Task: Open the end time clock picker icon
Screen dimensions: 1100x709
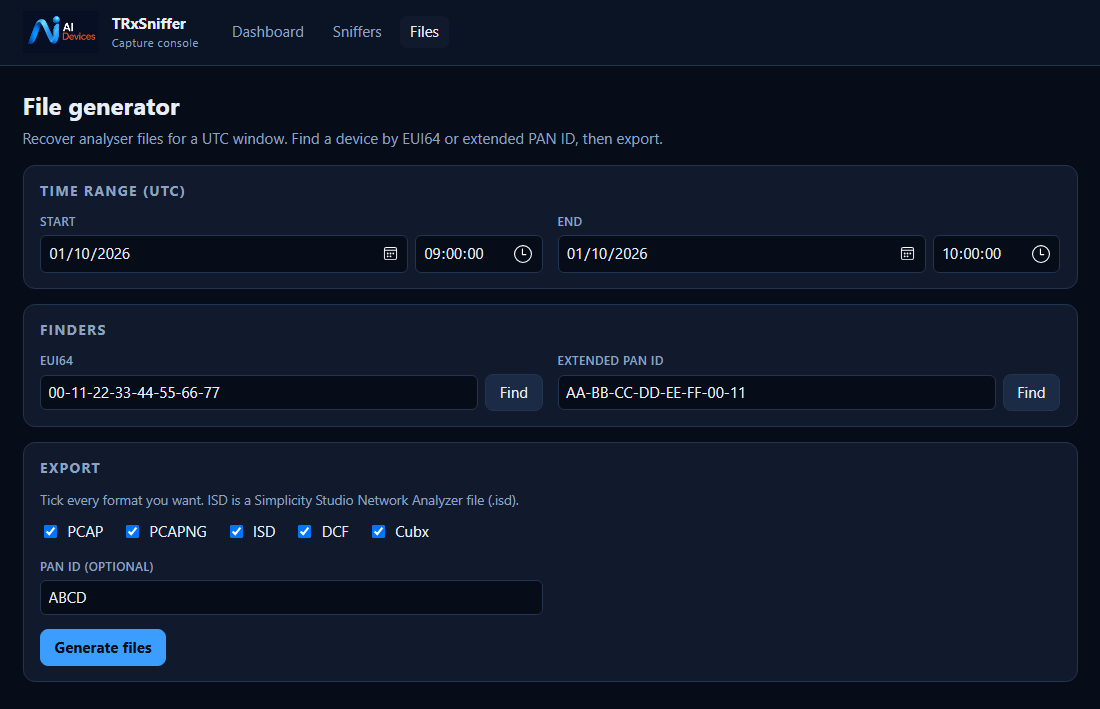Action: point(1040,254)
